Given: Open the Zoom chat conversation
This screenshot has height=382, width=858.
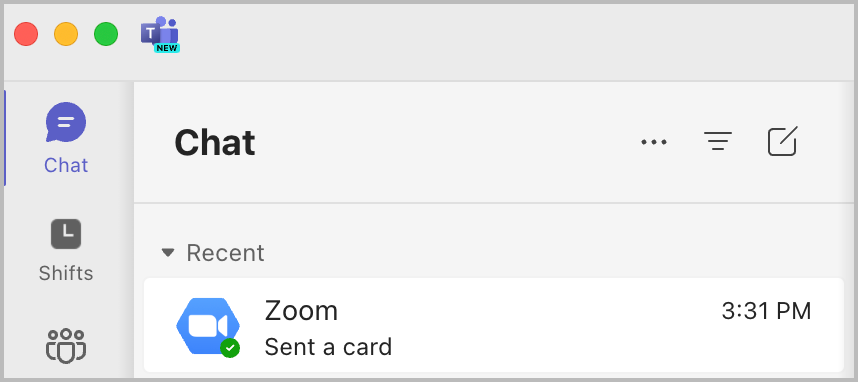Looking at the screenshot, I should click(x=493, y=325).
